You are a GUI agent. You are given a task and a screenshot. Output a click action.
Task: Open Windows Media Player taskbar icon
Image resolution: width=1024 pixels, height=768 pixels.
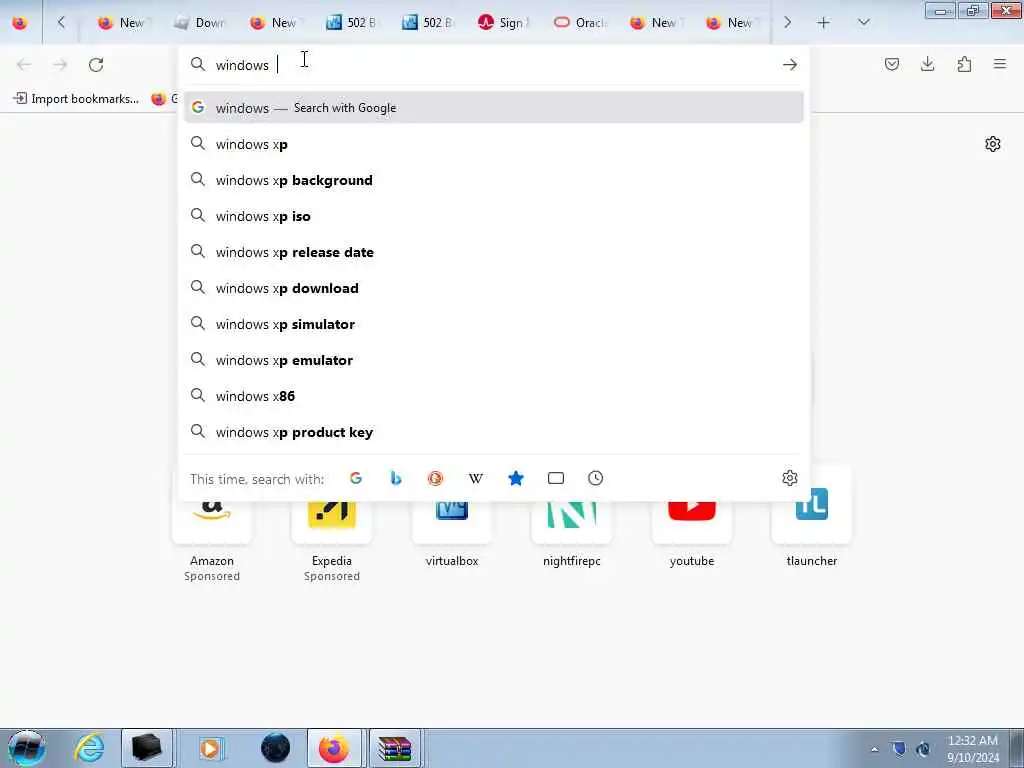coord(210,748)
